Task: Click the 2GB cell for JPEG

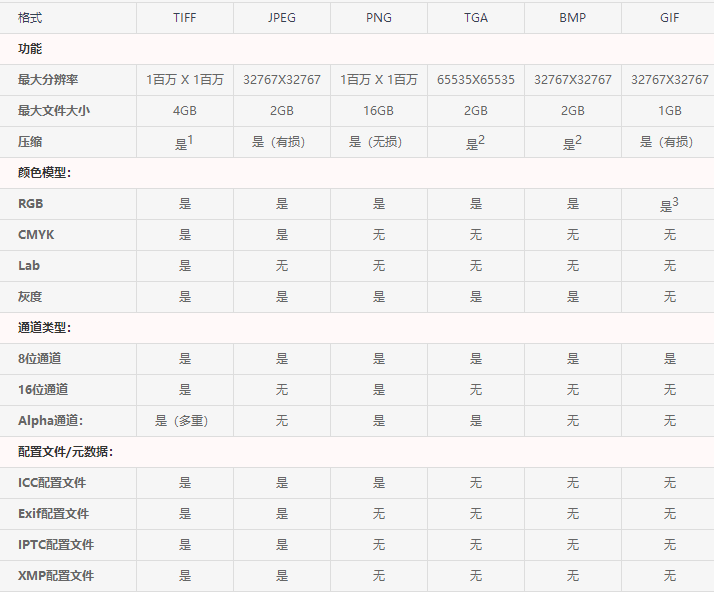Action: point(281,111)
